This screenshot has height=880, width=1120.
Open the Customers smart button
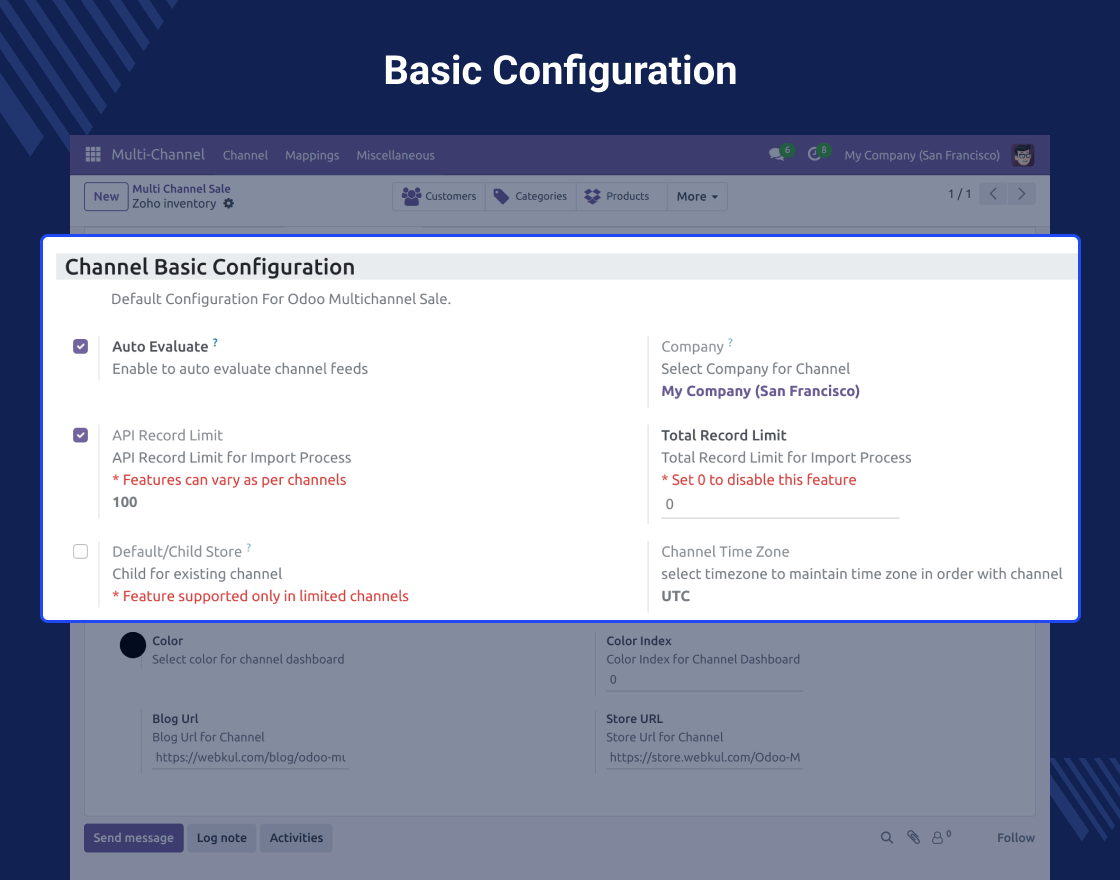pyautogui.click(x=439, y=196)
